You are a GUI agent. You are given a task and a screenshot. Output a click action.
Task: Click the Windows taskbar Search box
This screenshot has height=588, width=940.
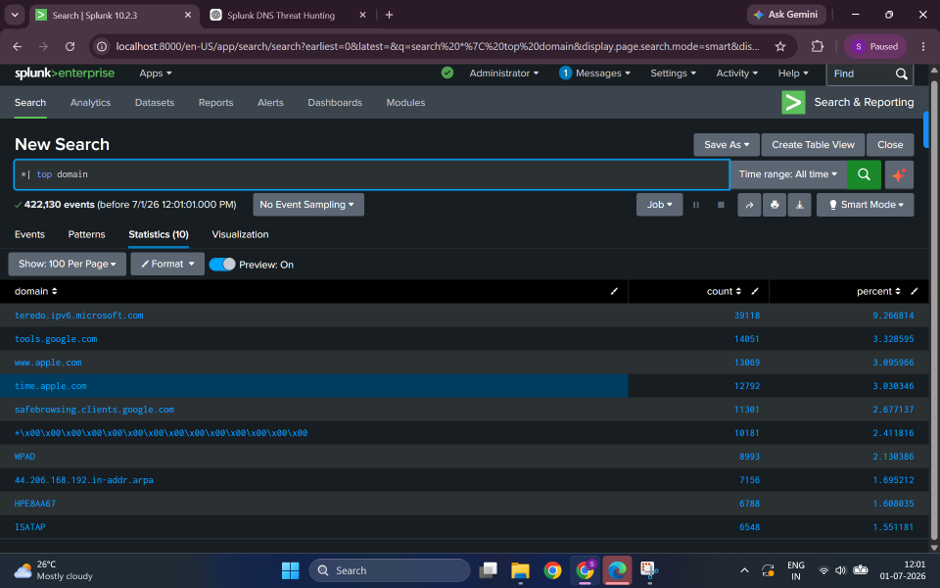pyautogui.click(x=389, y=571)
